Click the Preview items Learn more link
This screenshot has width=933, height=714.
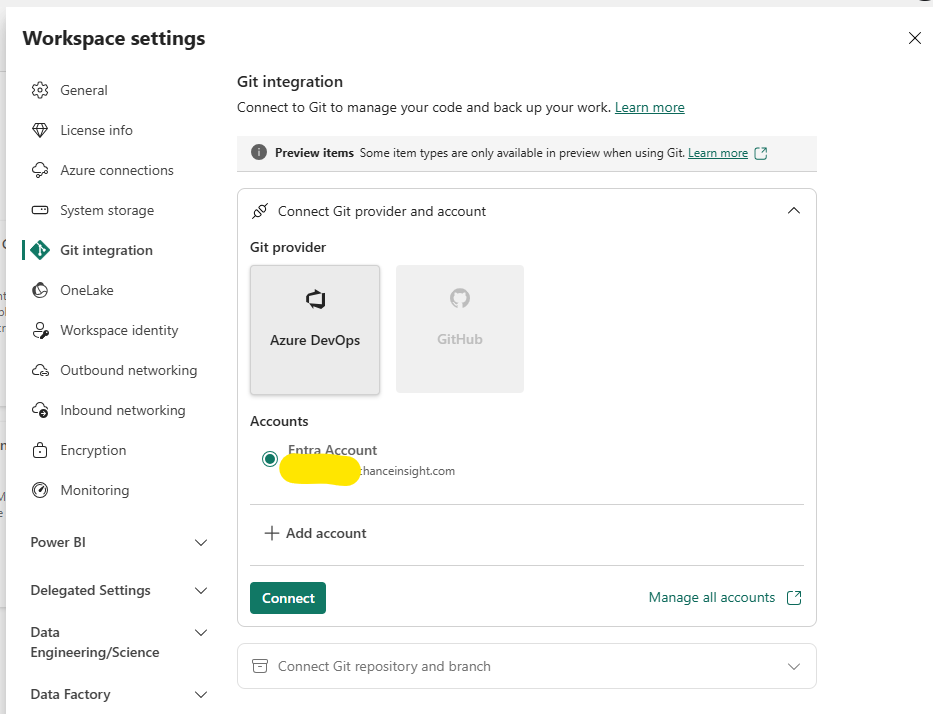pyautogui.click(x=717, y=153)
